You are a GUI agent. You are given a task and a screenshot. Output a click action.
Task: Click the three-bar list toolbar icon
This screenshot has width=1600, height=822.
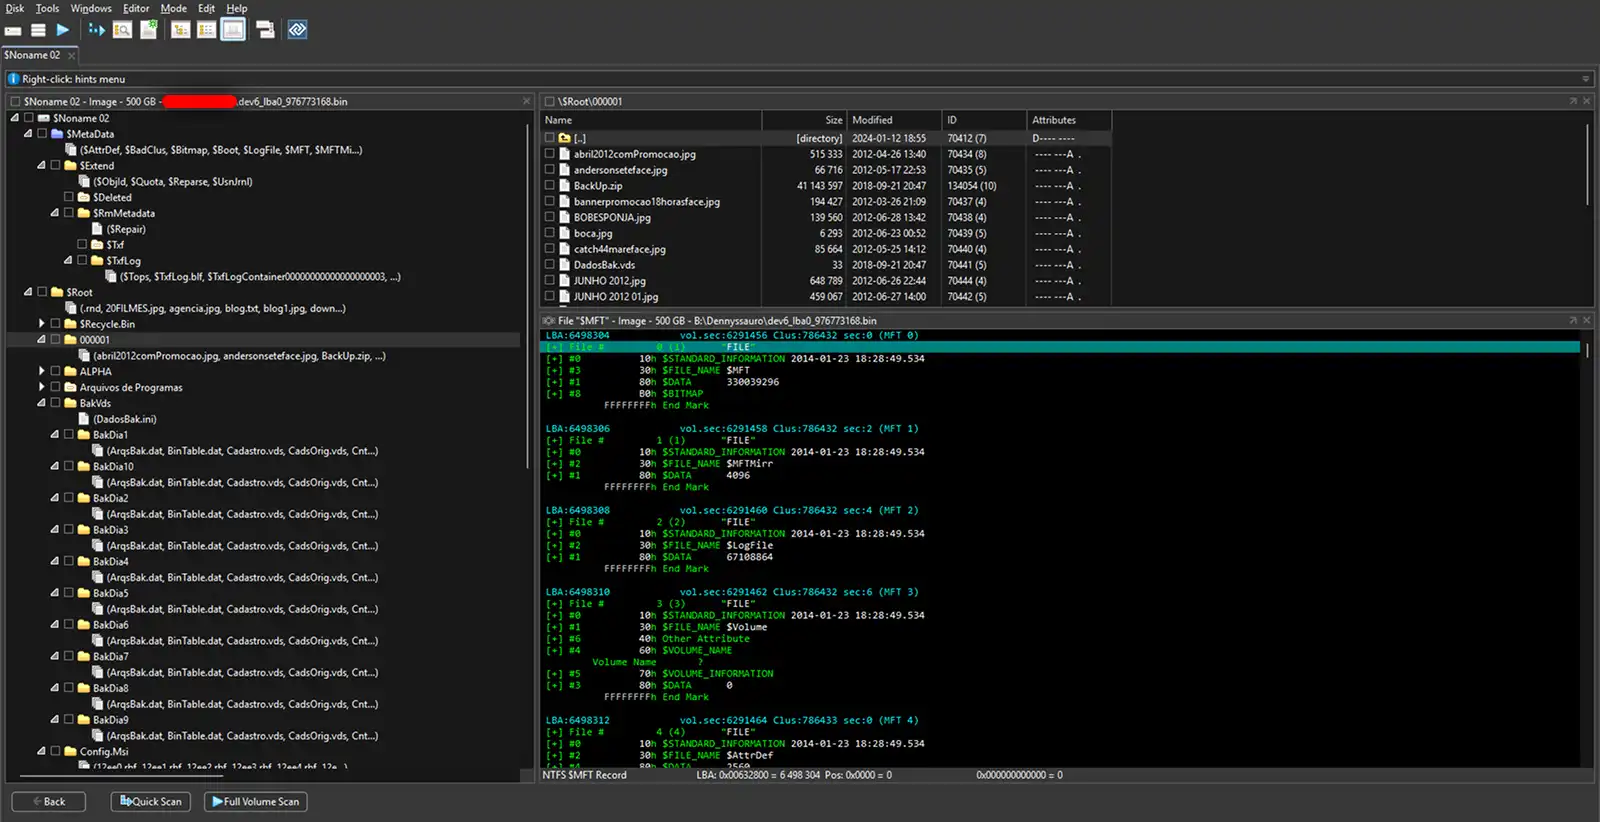[38, 30]
